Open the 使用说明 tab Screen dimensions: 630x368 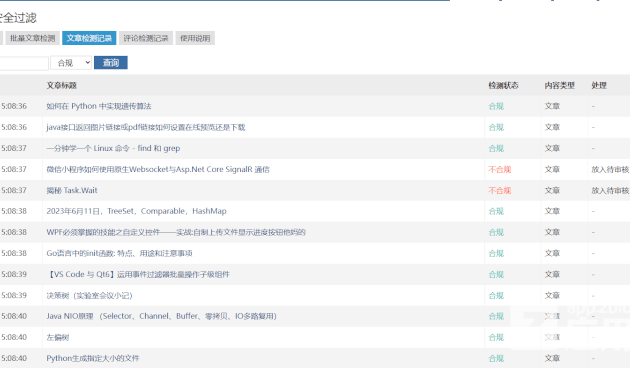[x=195, y=38]
